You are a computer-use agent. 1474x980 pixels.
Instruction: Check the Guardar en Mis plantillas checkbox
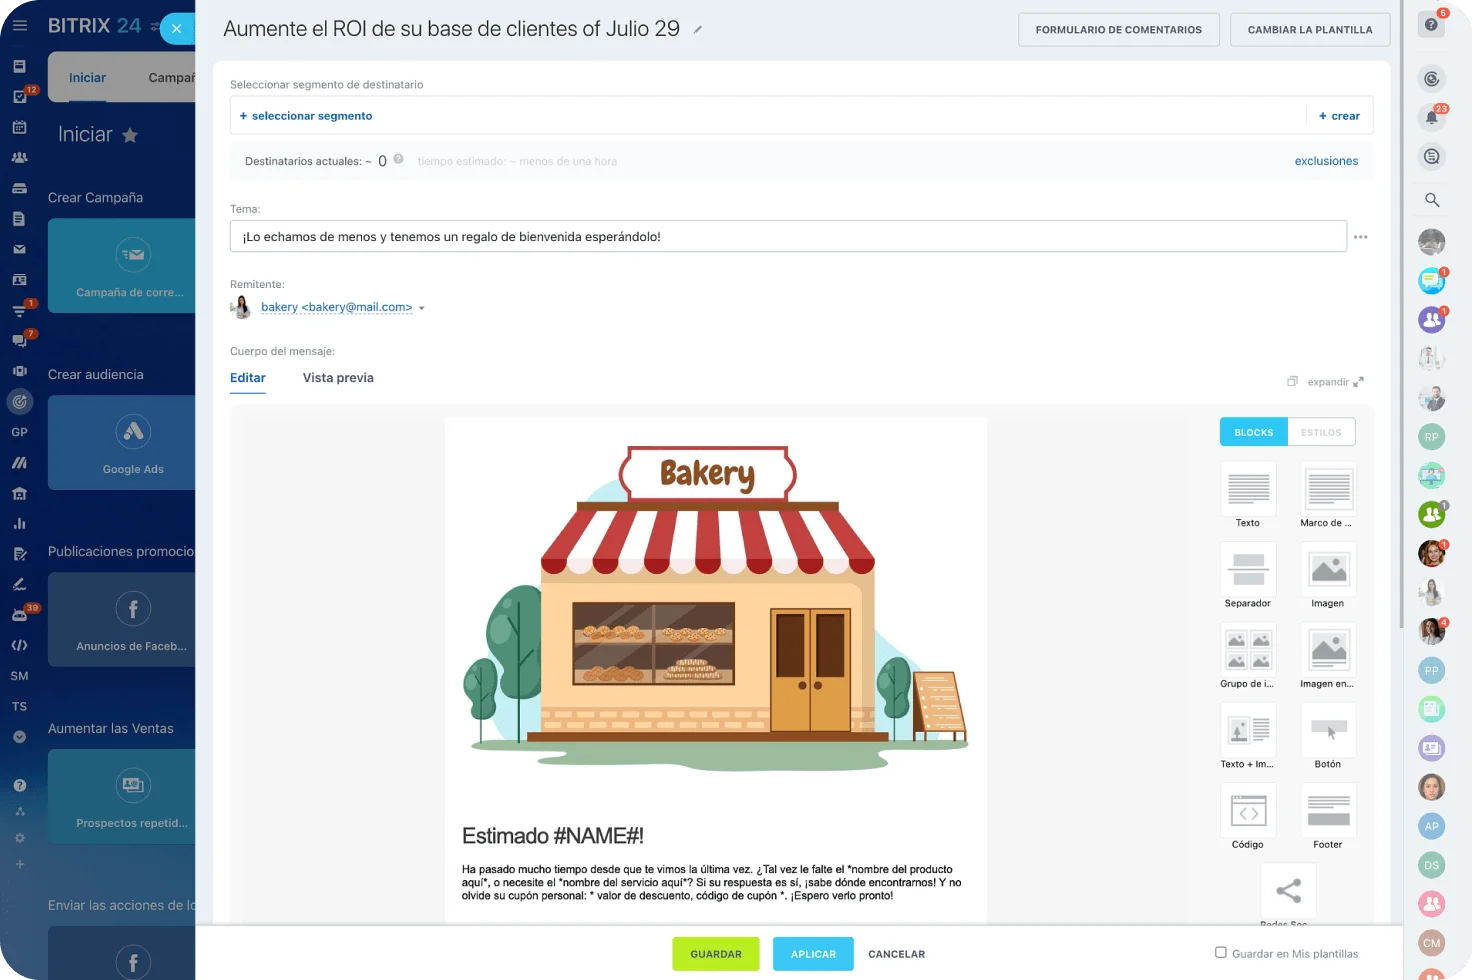1221,953
